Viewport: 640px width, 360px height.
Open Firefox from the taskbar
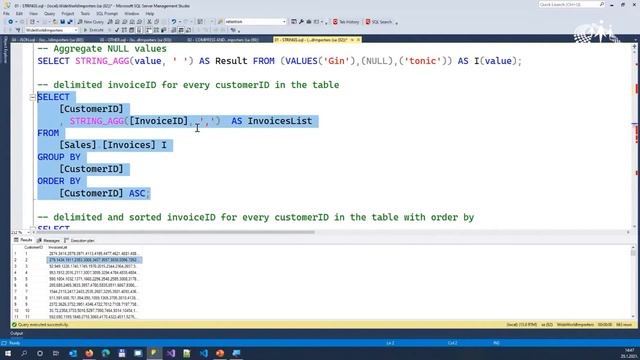(x=89, y=353)
